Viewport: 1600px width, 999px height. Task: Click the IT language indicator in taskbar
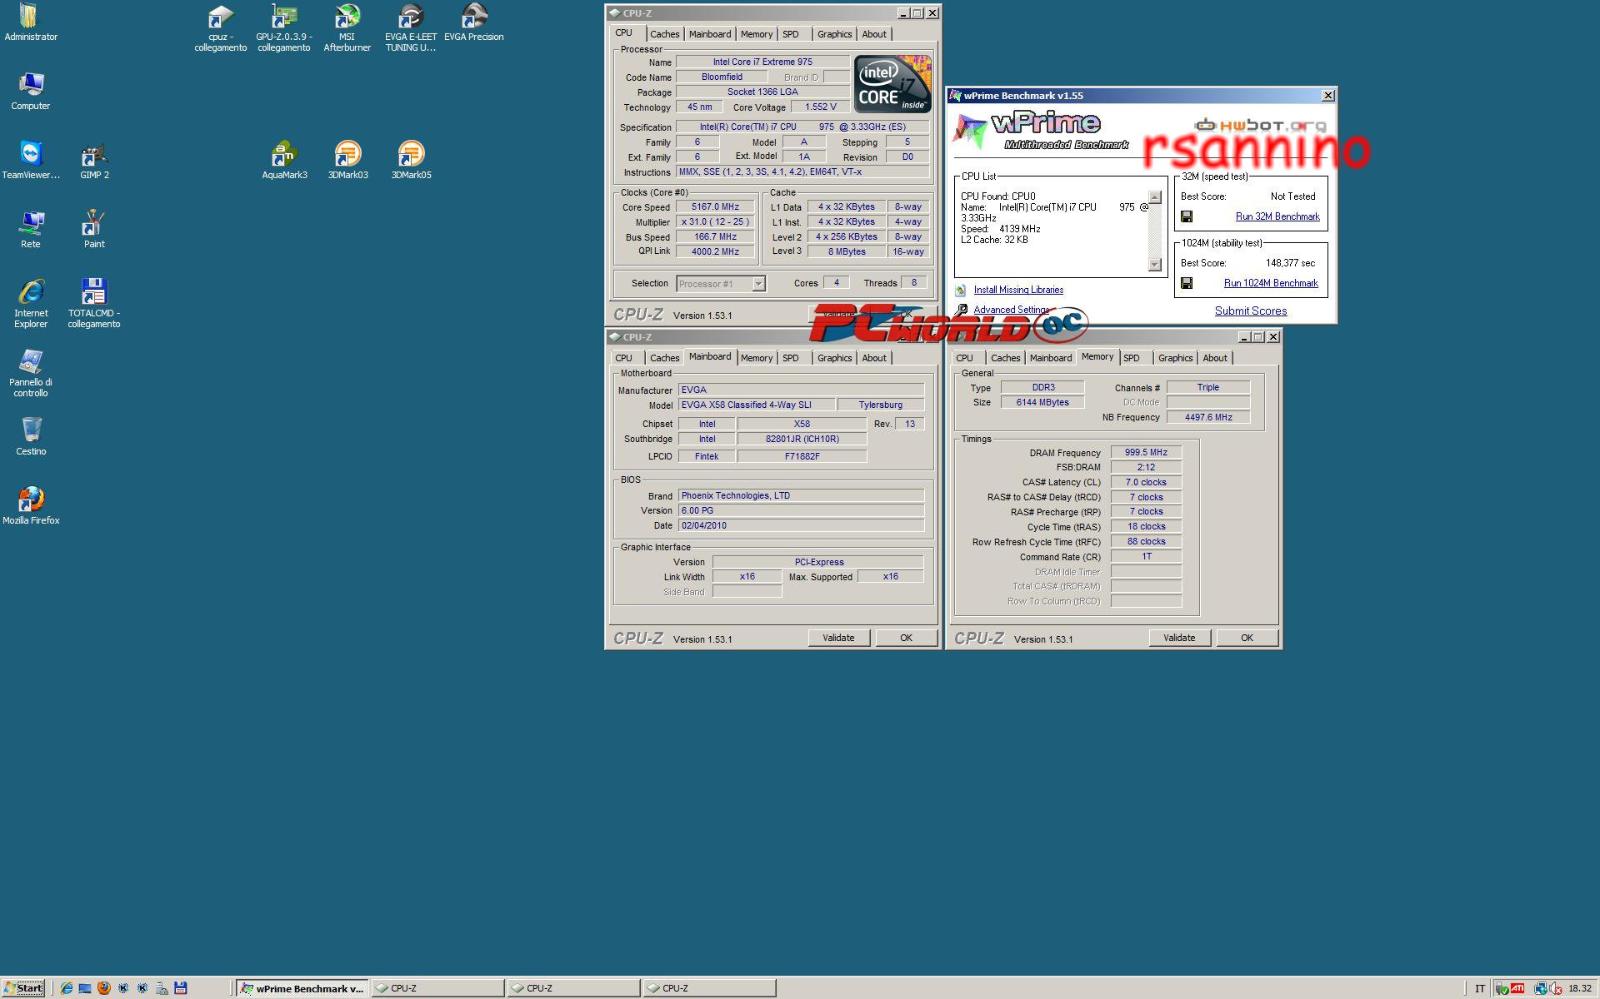tap(1480, 989)
